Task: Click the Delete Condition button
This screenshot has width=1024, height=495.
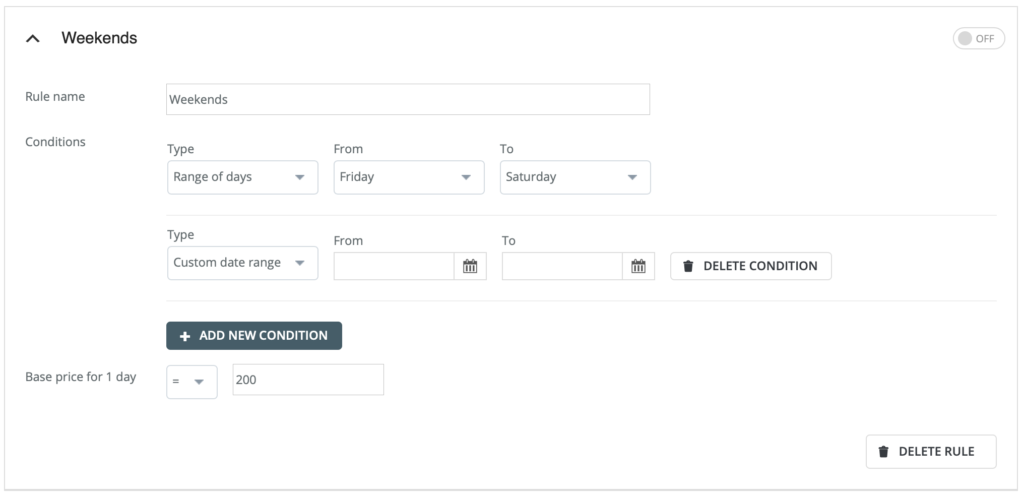Action: [x=750, y=266]
